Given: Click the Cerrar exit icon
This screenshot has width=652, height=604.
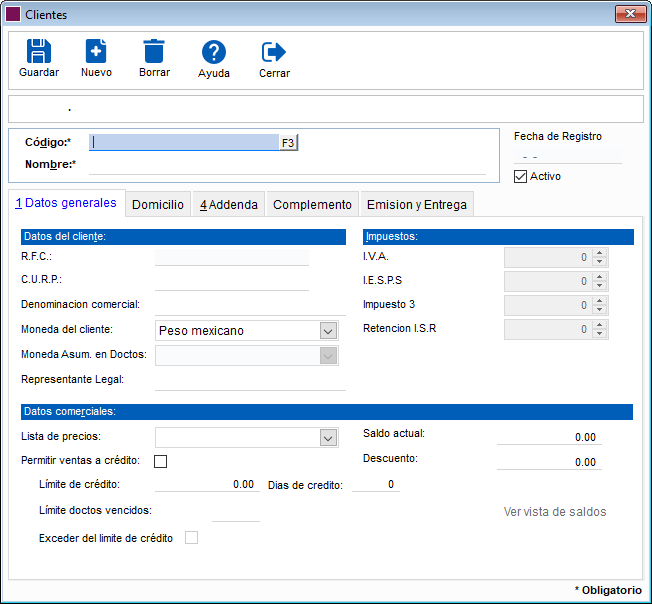Looking at the screenshot, I should coord(274,53).
